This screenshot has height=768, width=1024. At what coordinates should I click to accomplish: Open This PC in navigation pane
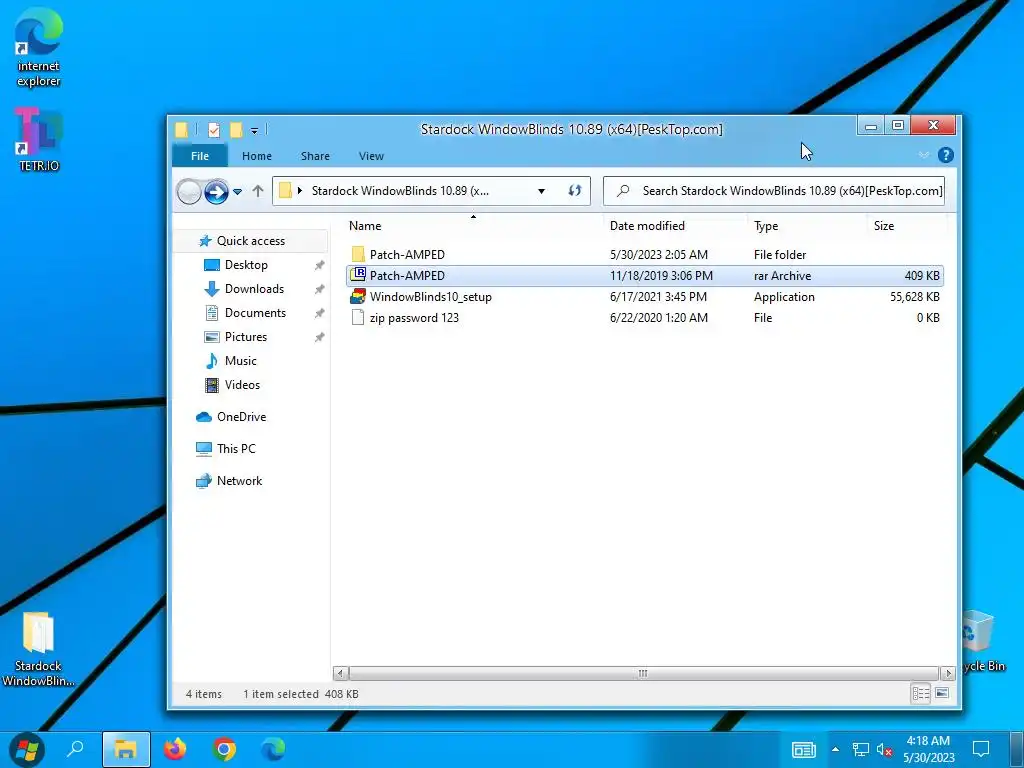click(x=236, y=449)
